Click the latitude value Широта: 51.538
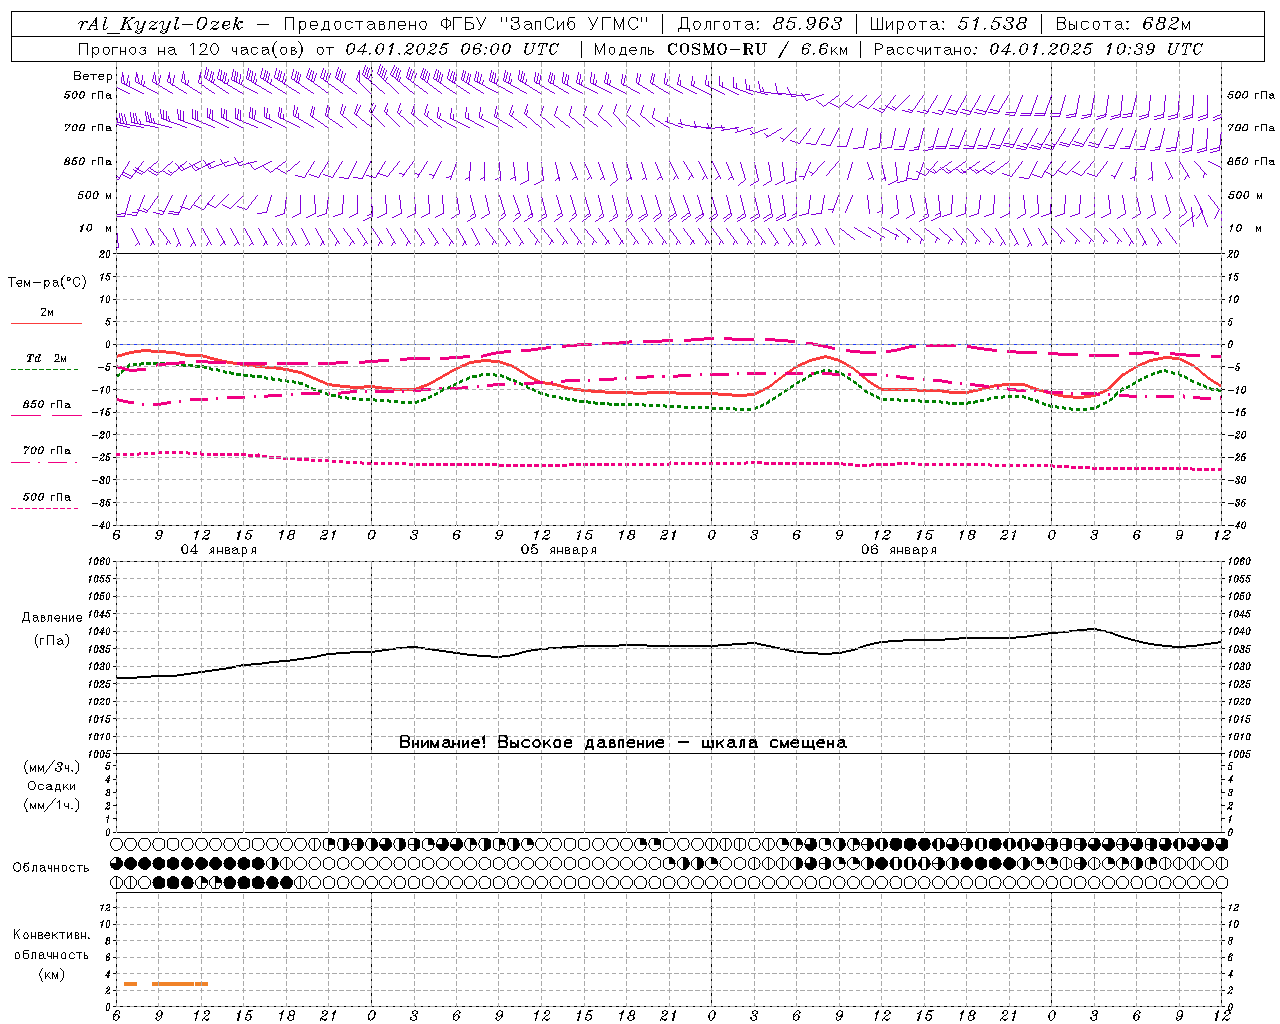Image resolution: width=1280 pixels, height=1024 pixels. point(949,24)
